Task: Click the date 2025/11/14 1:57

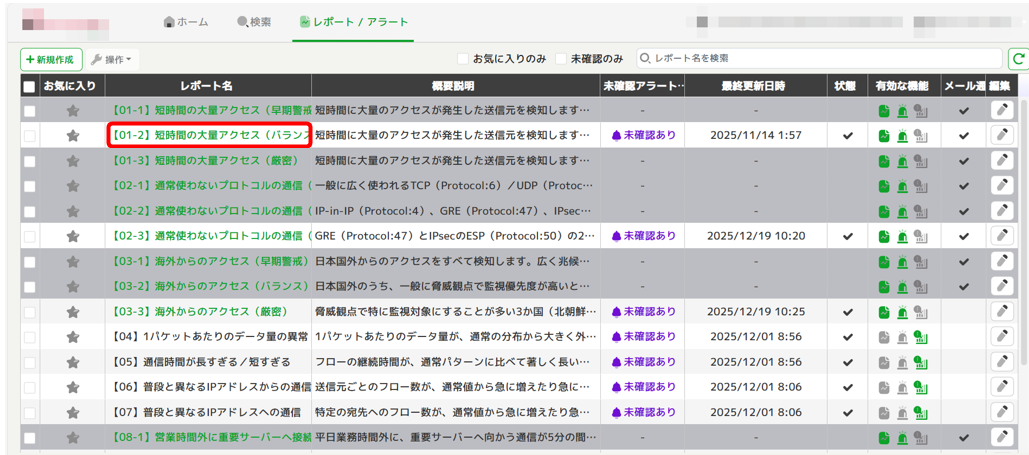Action: click(x=756, y=136)
